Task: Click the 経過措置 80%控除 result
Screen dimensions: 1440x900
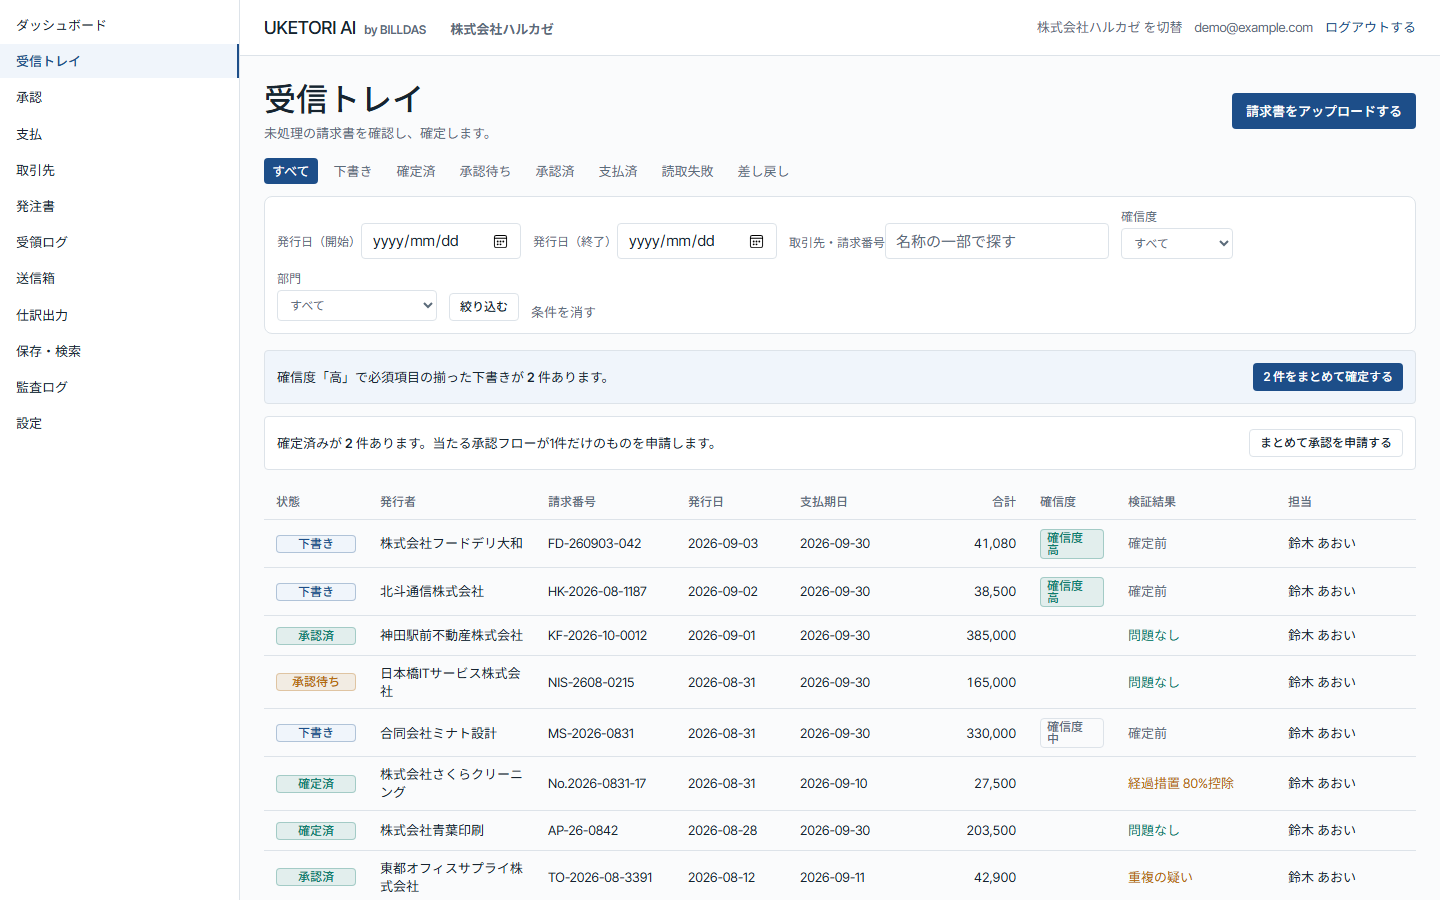Action: pos(1181,784)
